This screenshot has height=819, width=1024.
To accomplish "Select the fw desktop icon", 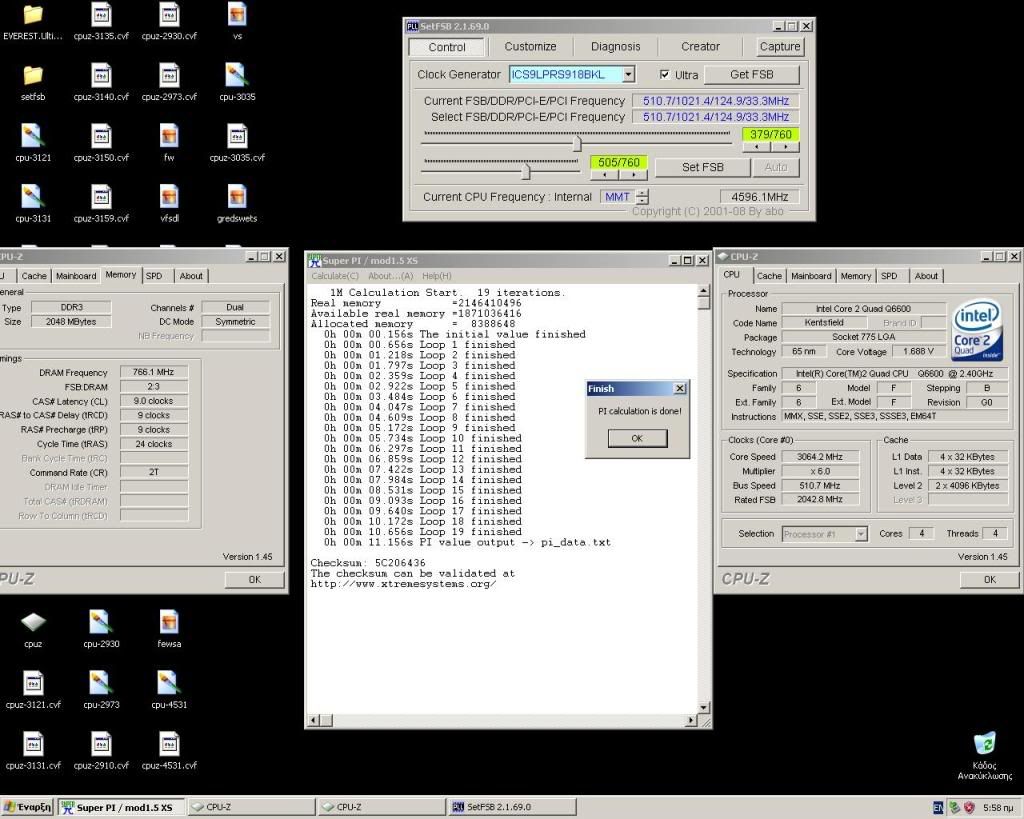I will pos(169,136).
